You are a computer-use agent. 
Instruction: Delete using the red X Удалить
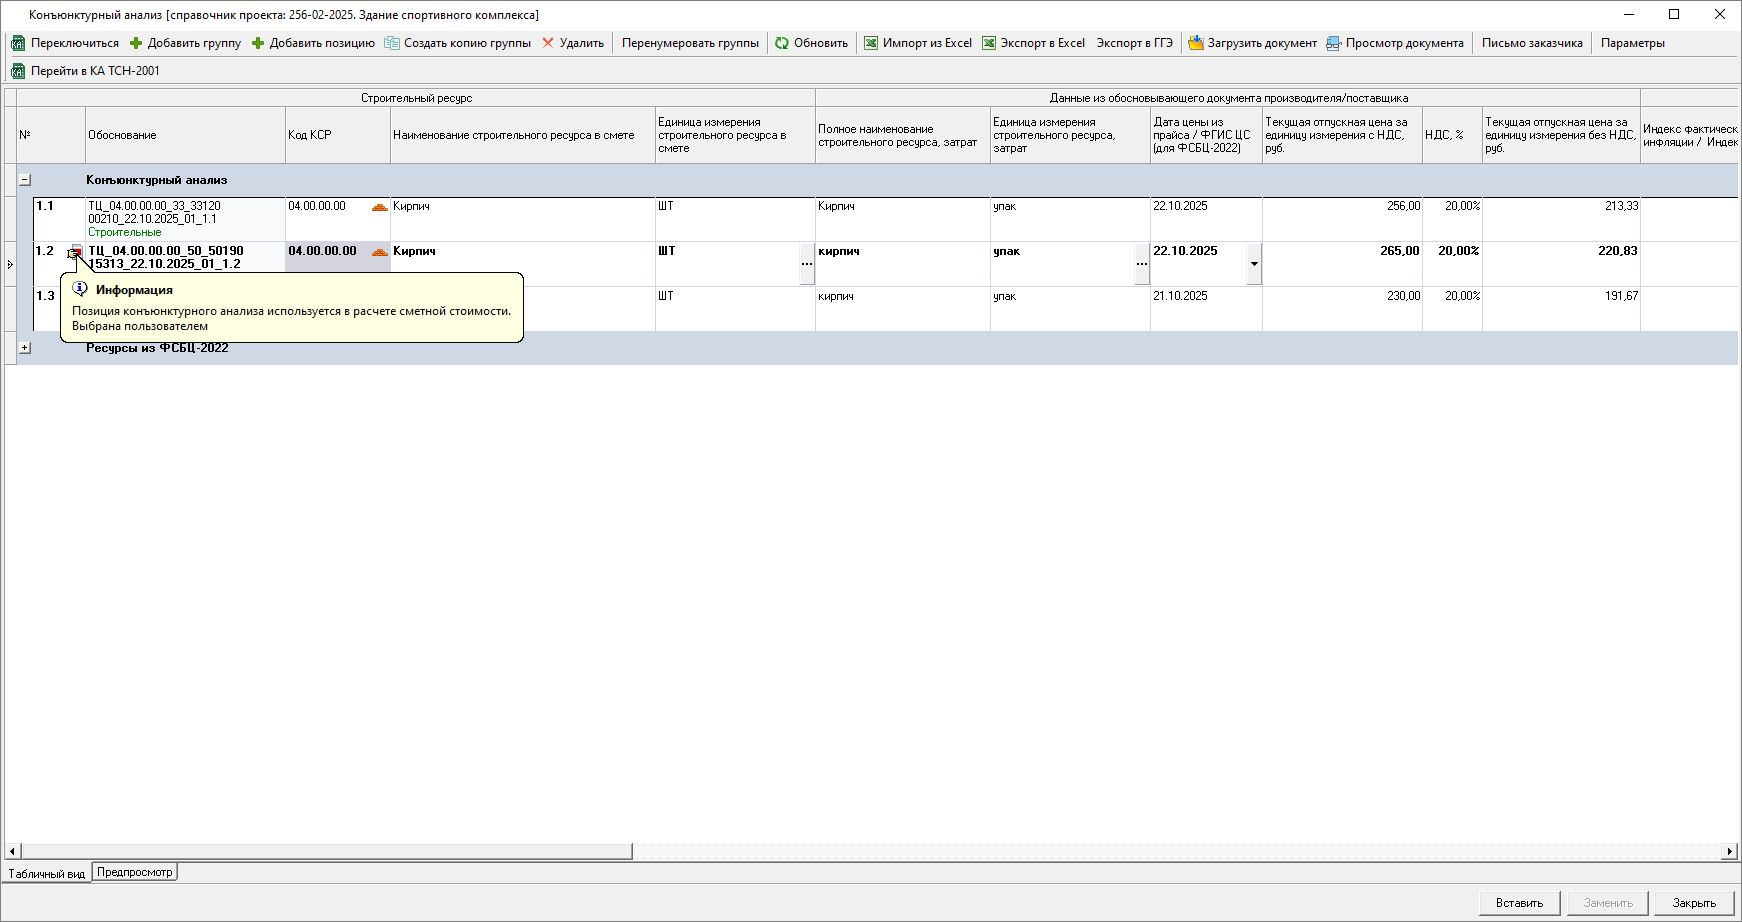(x=548, y=43)
